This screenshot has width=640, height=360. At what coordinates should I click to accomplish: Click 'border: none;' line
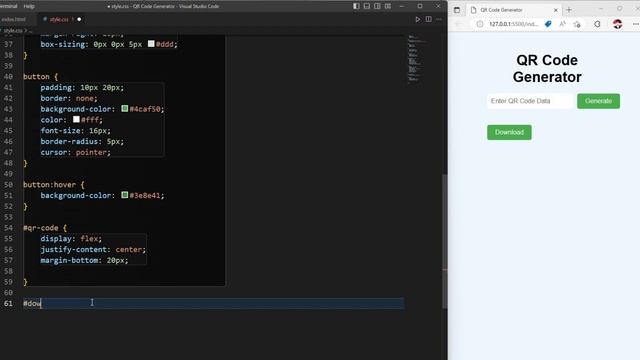point(69,98)
